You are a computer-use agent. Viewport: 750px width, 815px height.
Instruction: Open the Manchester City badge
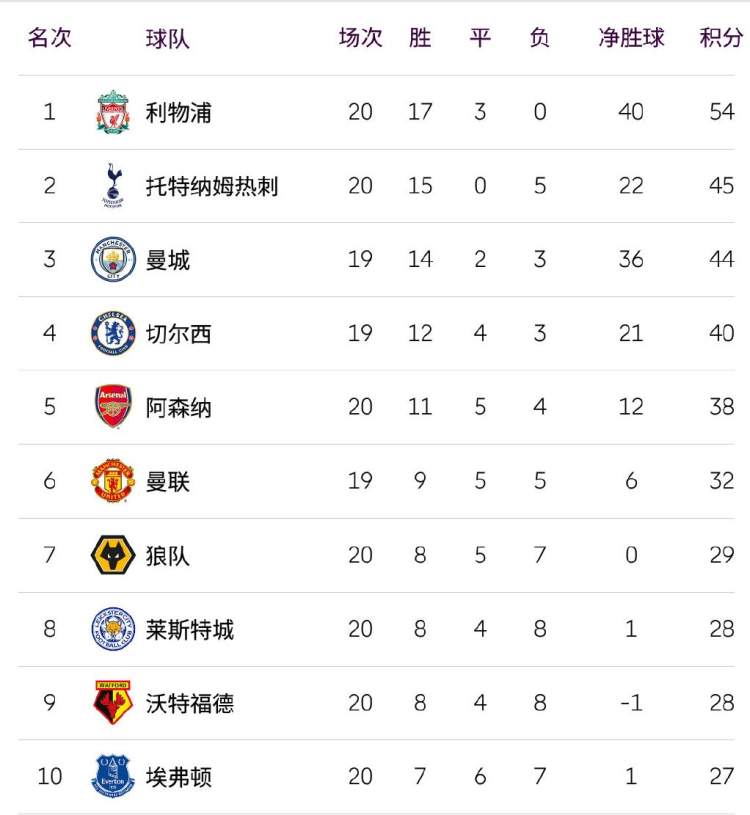pyautogui.click(x=113, y=259)
